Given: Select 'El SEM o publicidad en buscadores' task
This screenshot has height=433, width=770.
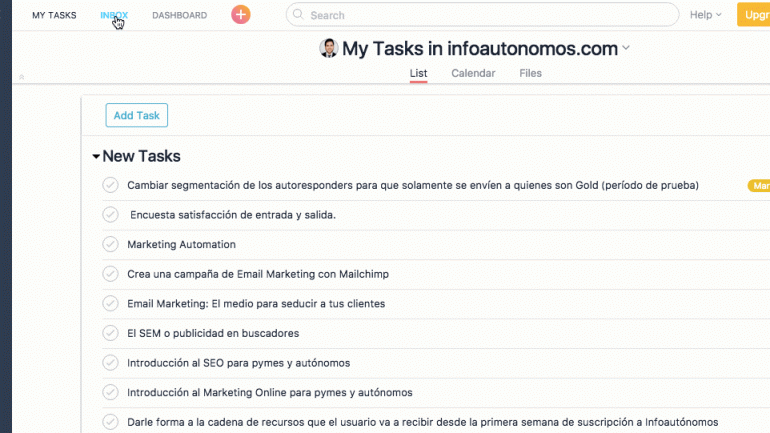Looking at the screenshot, I should pos(213,333).
